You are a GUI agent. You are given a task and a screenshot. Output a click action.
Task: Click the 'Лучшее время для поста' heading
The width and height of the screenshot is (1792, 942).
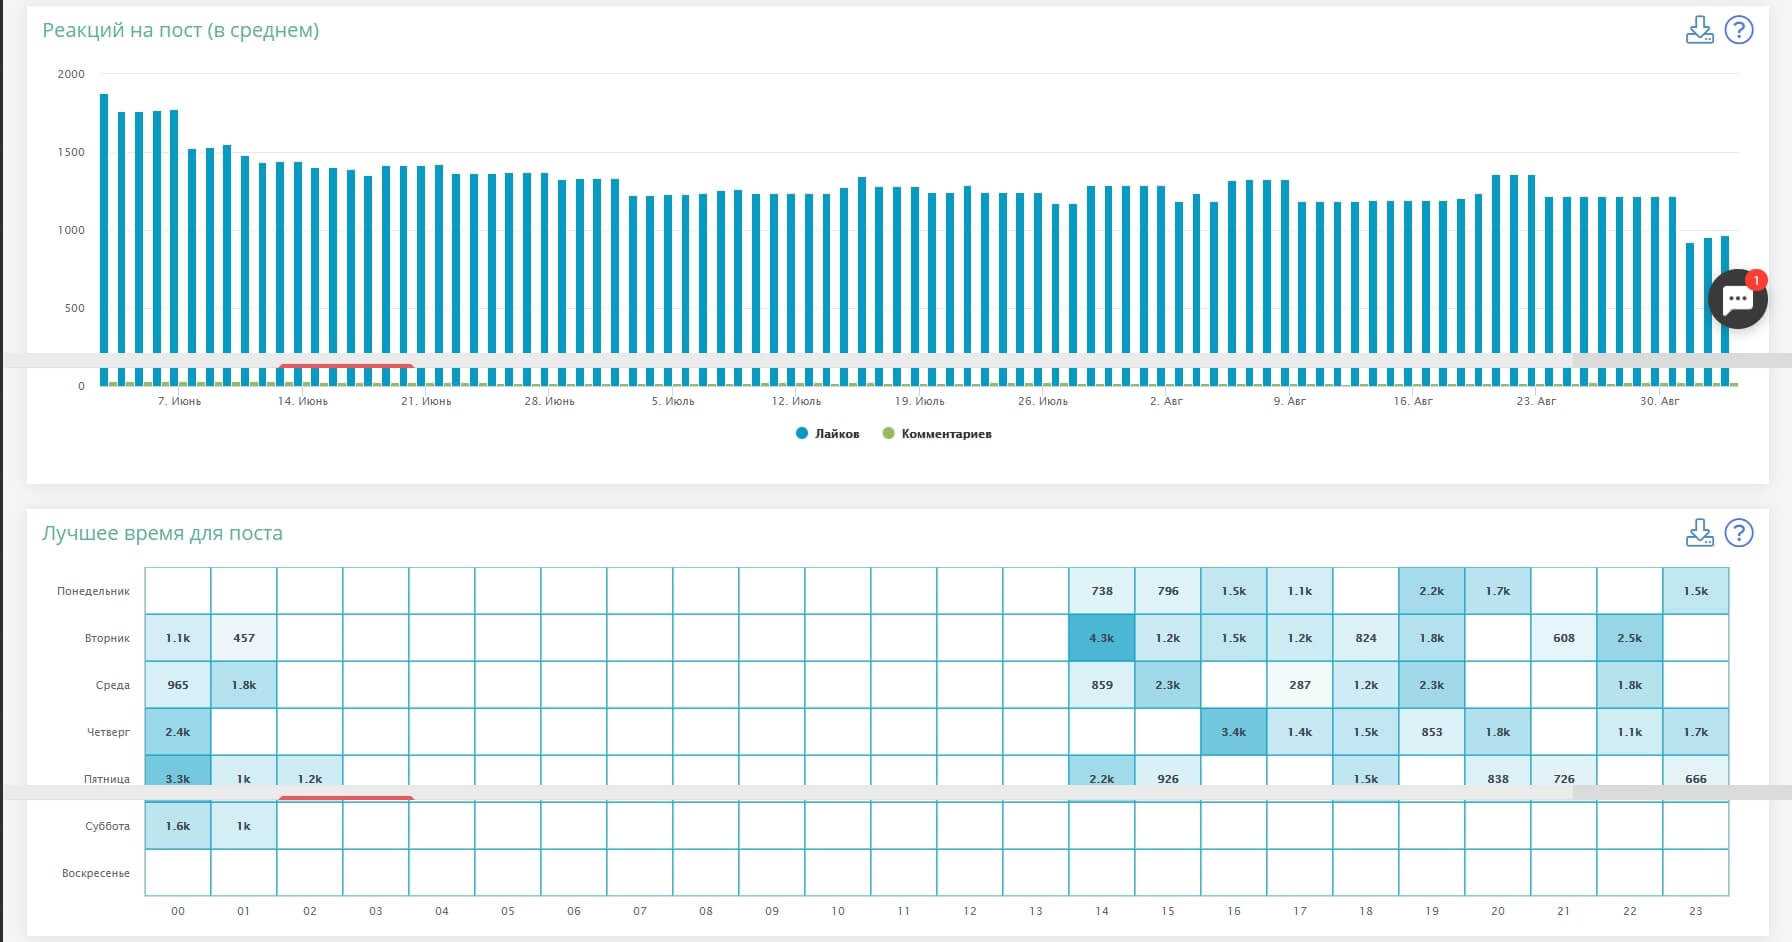pyautogui.click(x=162, y=533)
